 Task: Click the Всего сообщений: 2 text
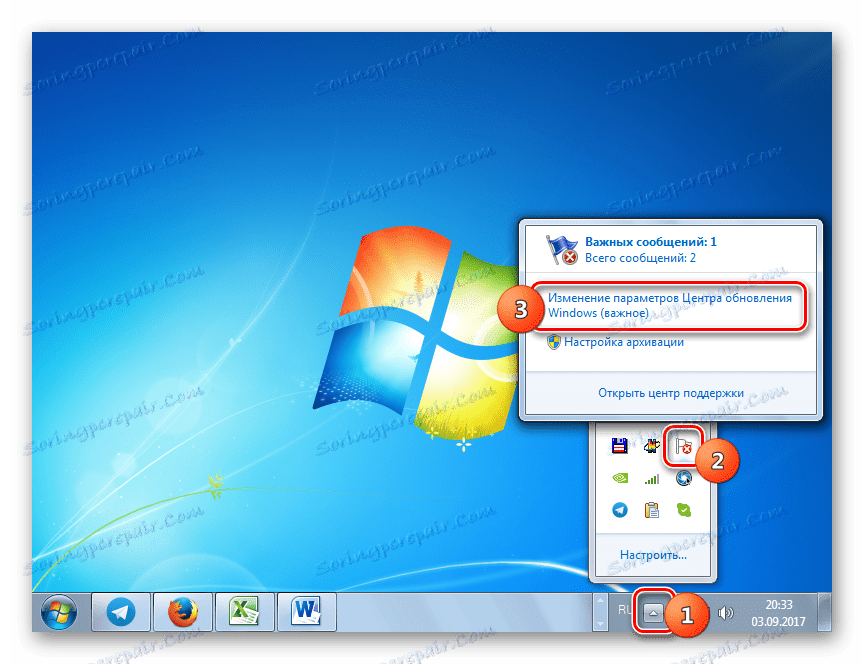click(x=640, y=258)
